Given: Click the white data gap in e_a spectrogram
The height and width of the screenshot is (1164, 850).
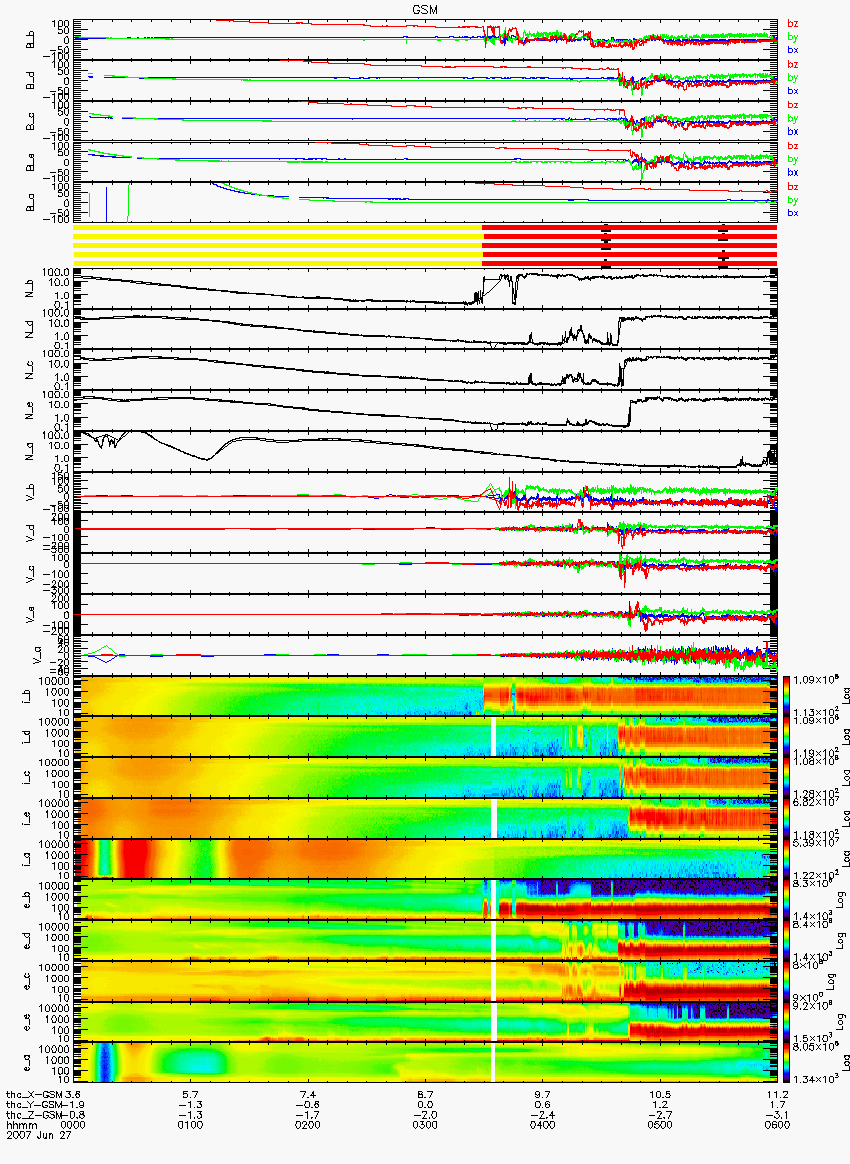Looking at the screenshot, I should 492,1062.
